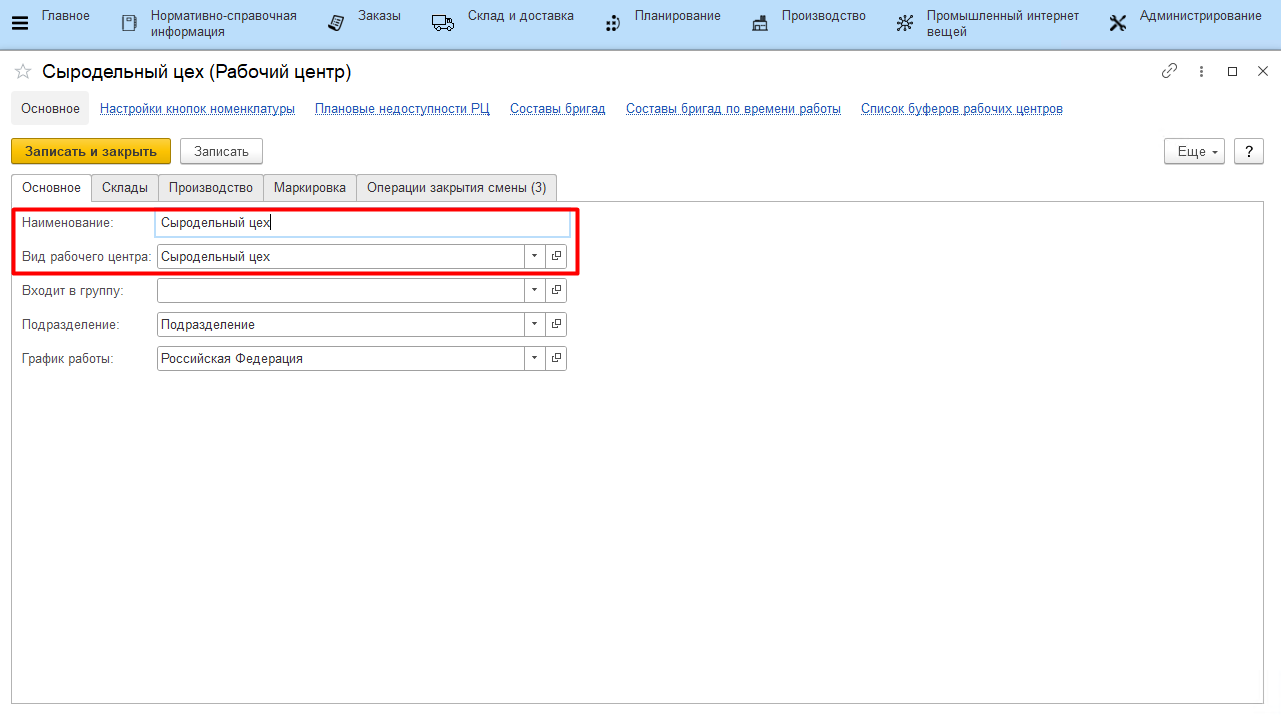Switch to the Маркировка tab
Image resolution: width=1281 pixels, height=715 pixels.
point(310,188)
